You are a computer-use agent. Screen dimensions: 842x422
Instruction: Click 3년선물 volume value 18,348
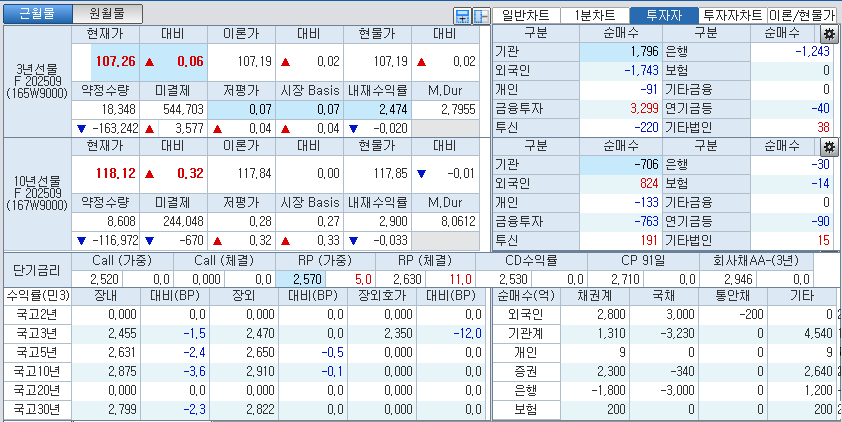[105, 110]
